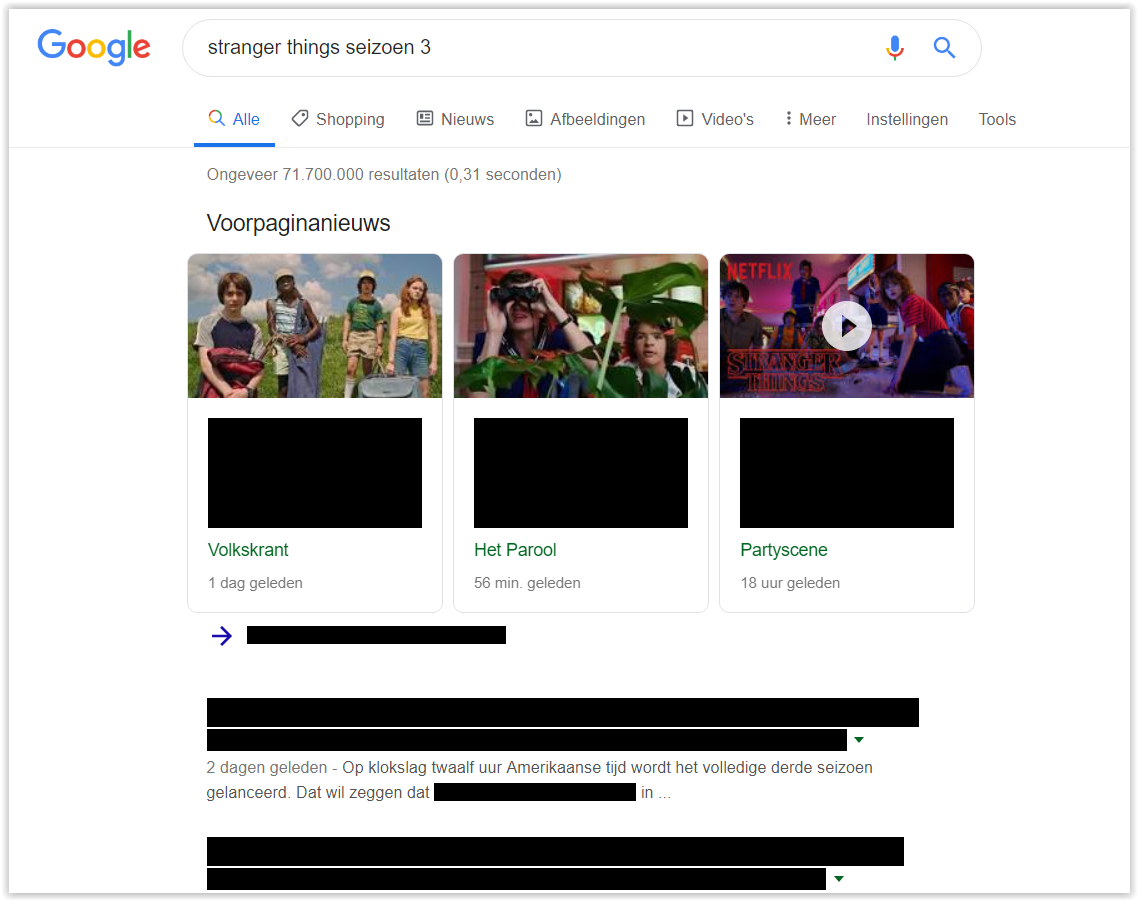This screenshot has width=1138, height=901.
Task: Expand the Meer menu
Action: [x=810, y=119]
